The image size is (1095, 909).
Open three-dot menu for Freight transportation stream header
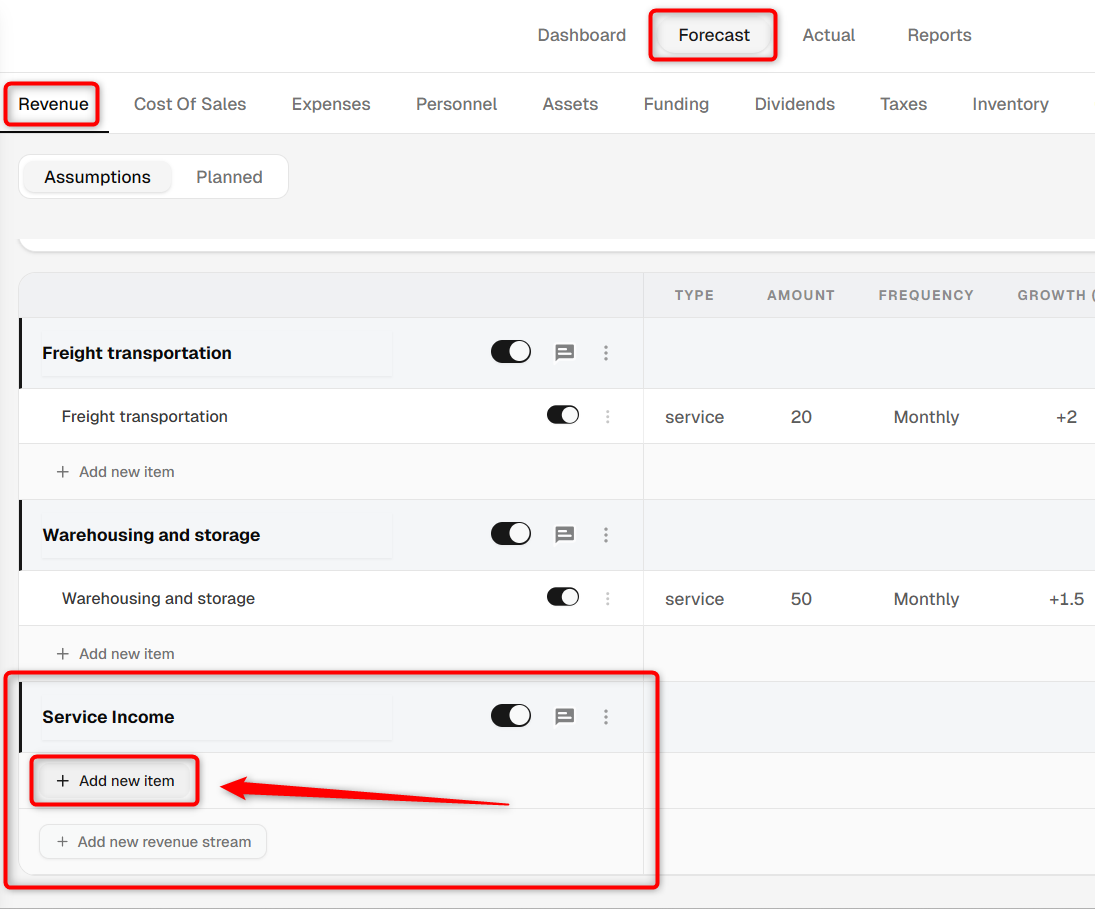605,353
